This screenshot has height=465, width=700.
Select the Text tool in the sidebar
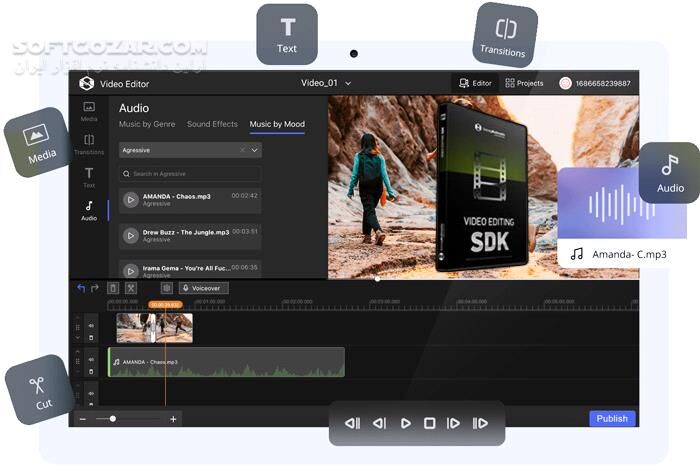tap(89, 177)
